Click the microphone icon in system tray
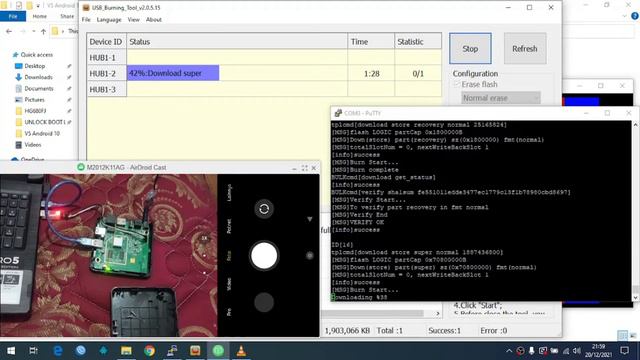The image size is (640, 360). (531, 351)
